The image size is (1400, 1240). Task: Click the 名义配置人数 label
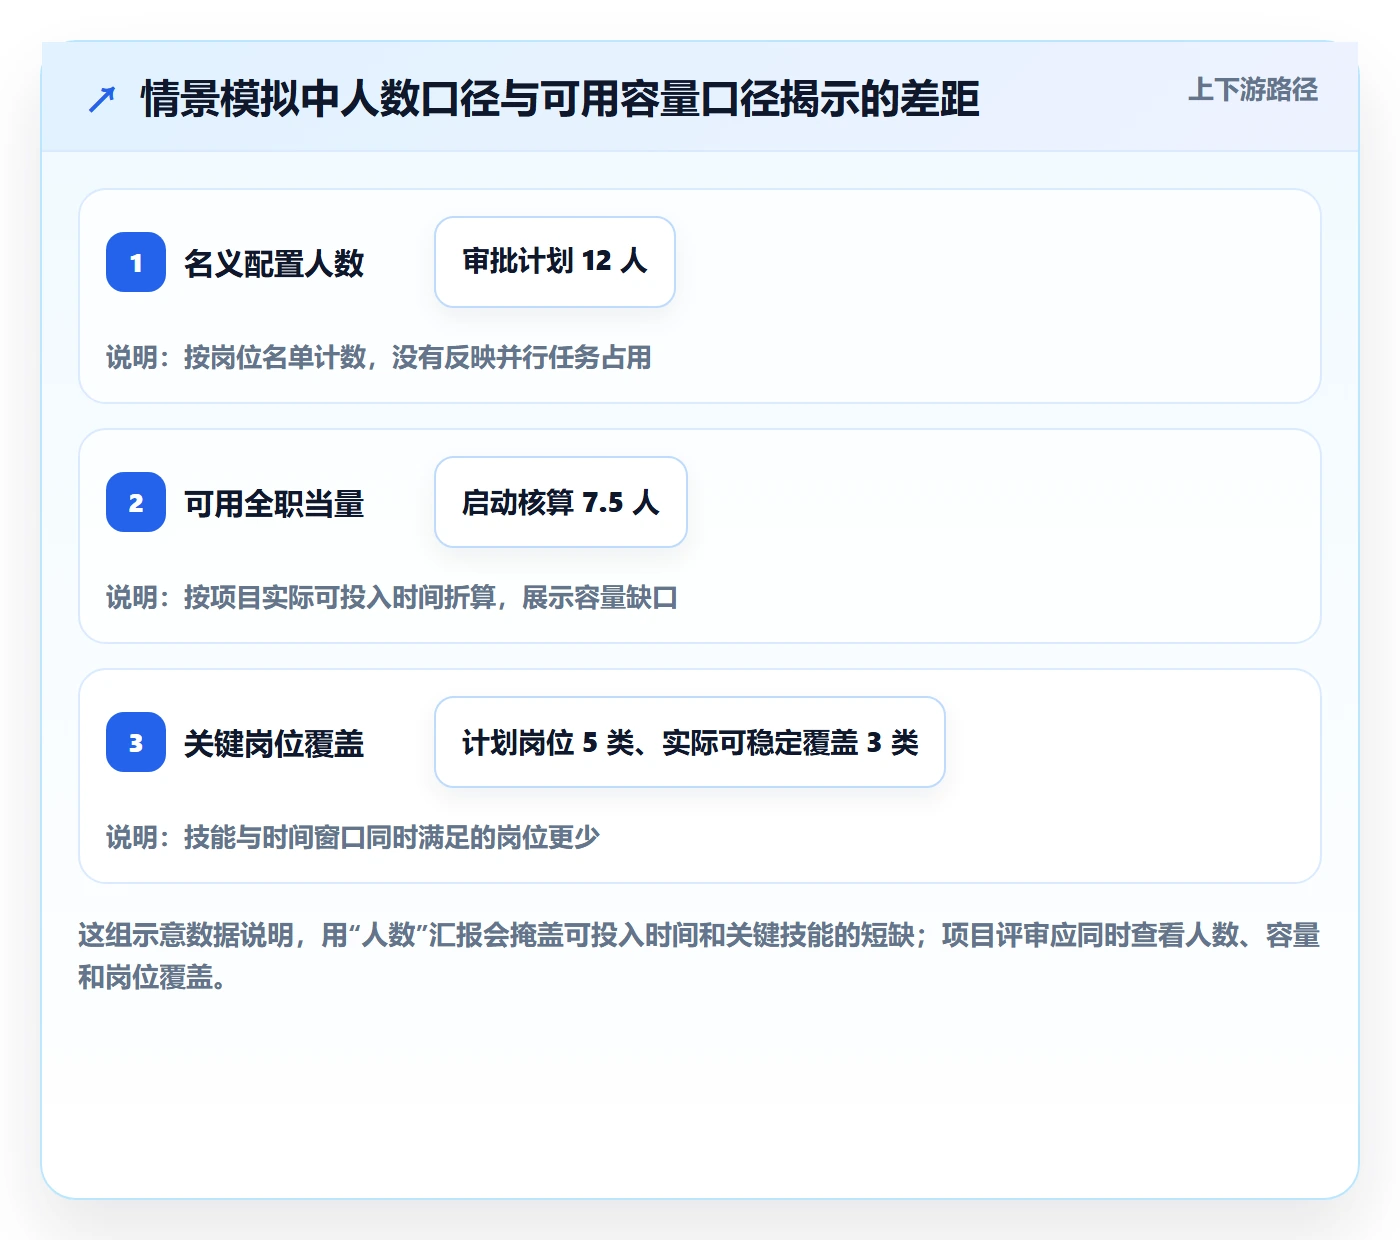coord(274,263)
